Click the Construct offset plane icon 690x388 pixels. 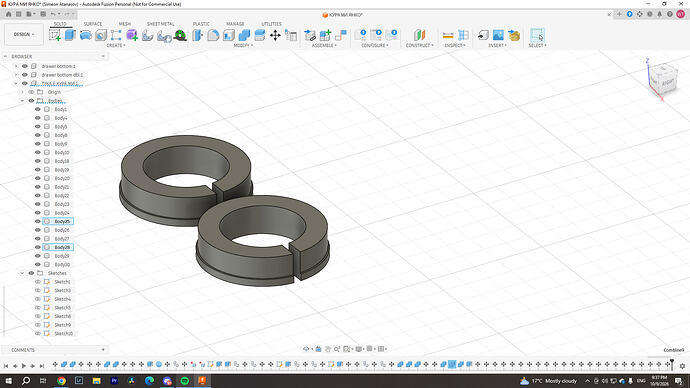(x=419, y=35)
